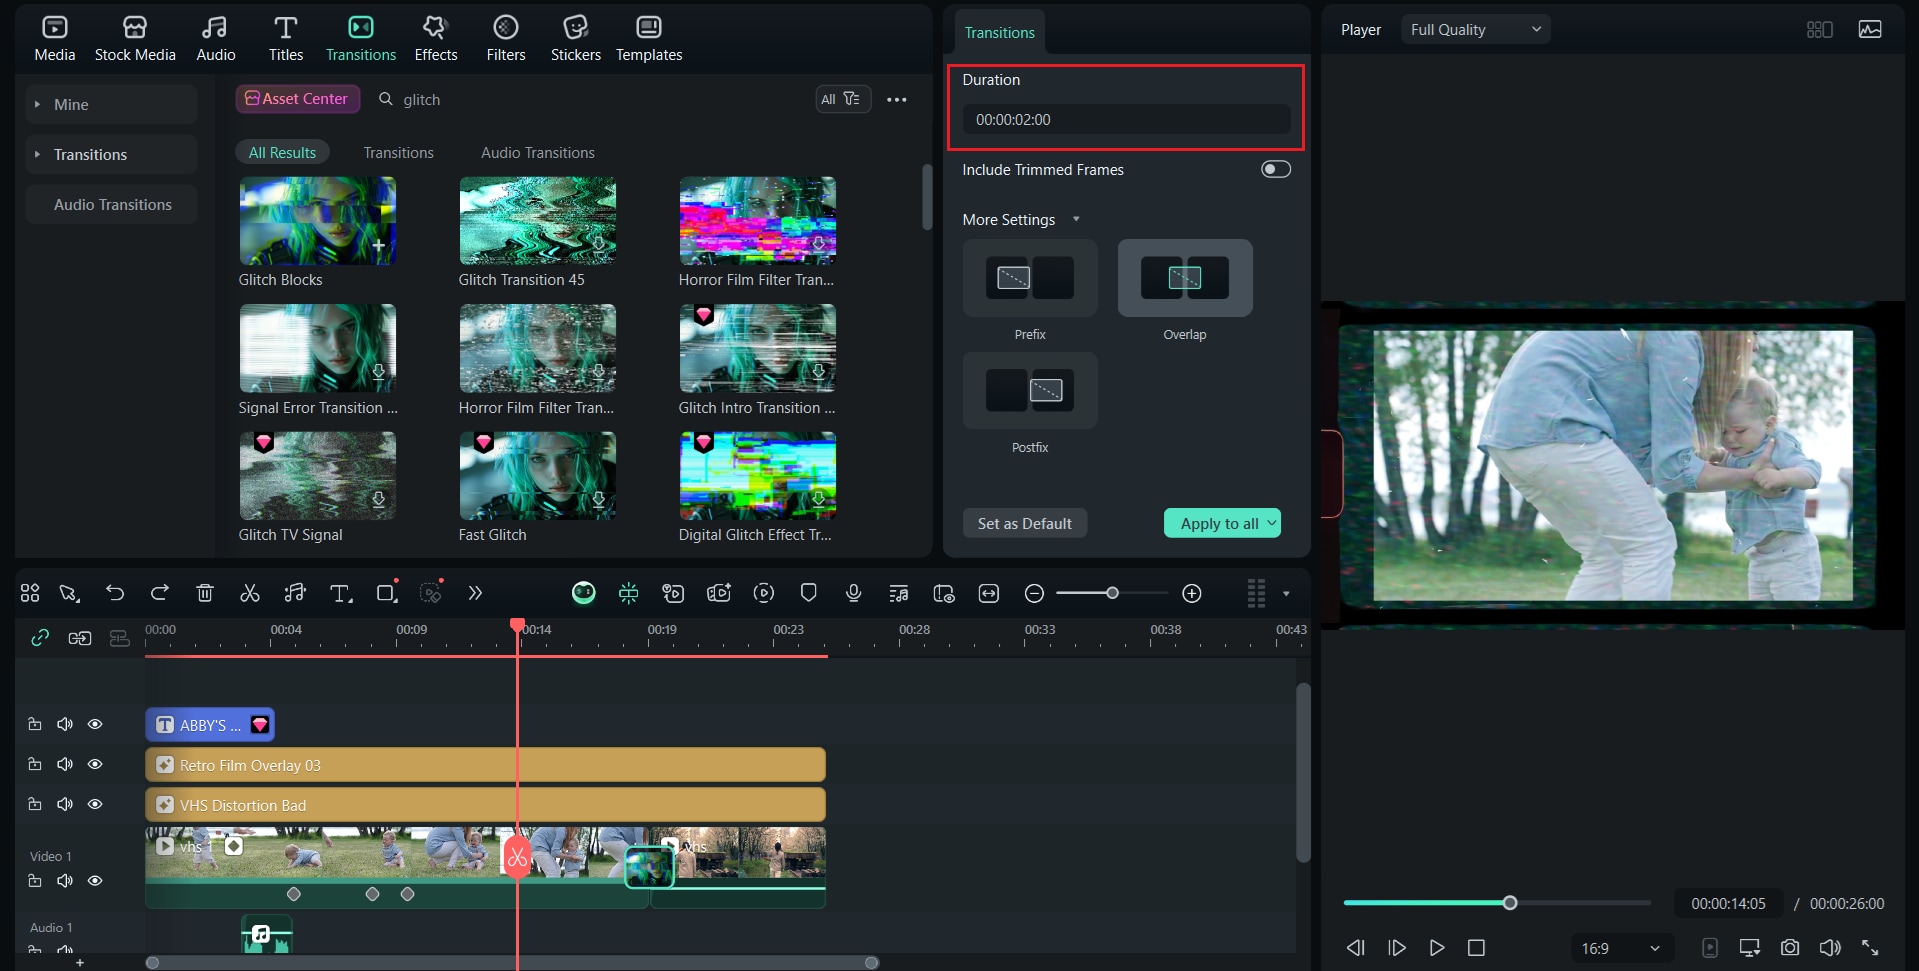Viewport: 1919px width, 971px height.
Task: Open the add text tool
Action: point(340,592)
